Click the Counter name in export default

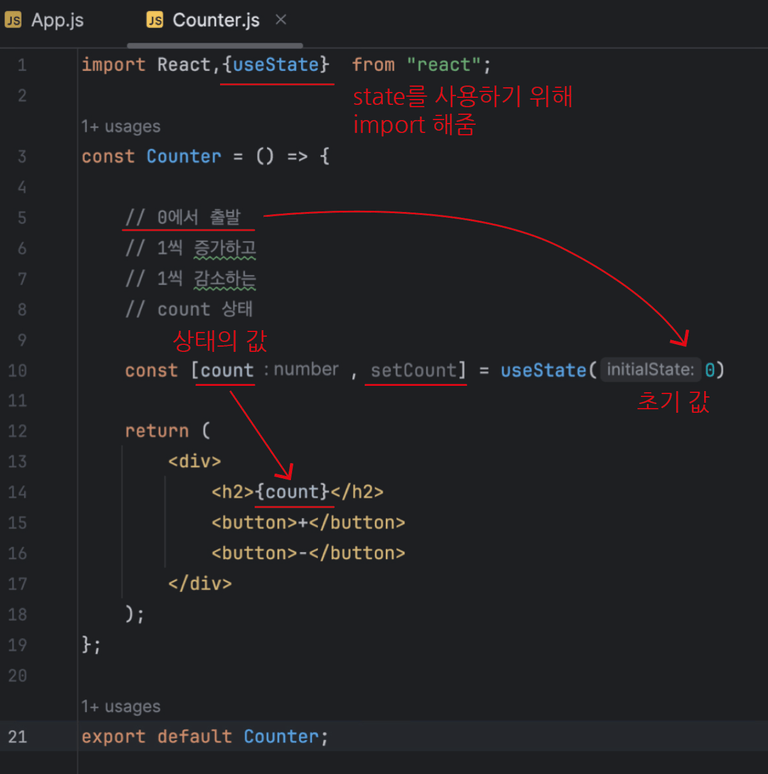coord(281,736)
